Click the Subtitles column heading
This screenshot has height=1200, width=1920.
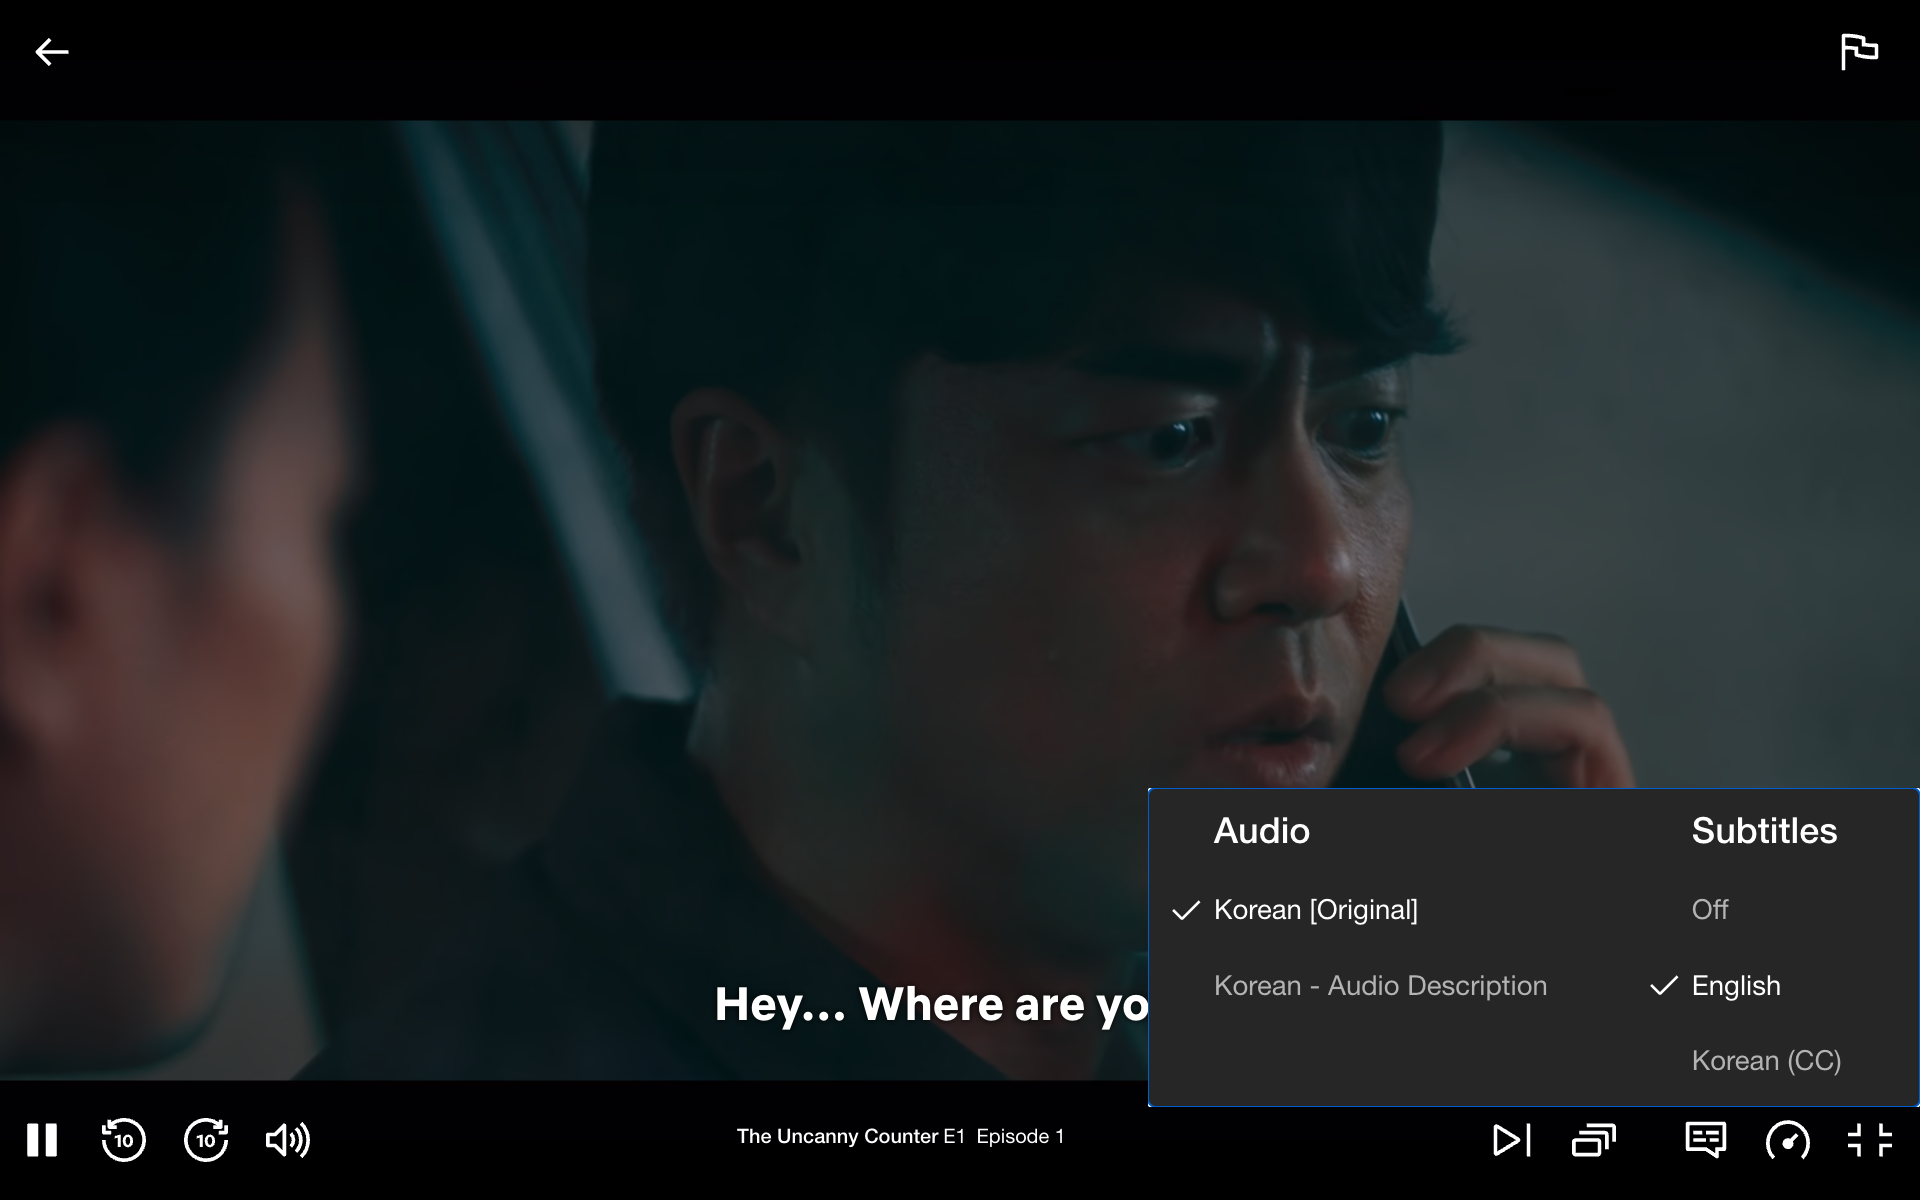pyautogui.click(x=1764, y=831)
